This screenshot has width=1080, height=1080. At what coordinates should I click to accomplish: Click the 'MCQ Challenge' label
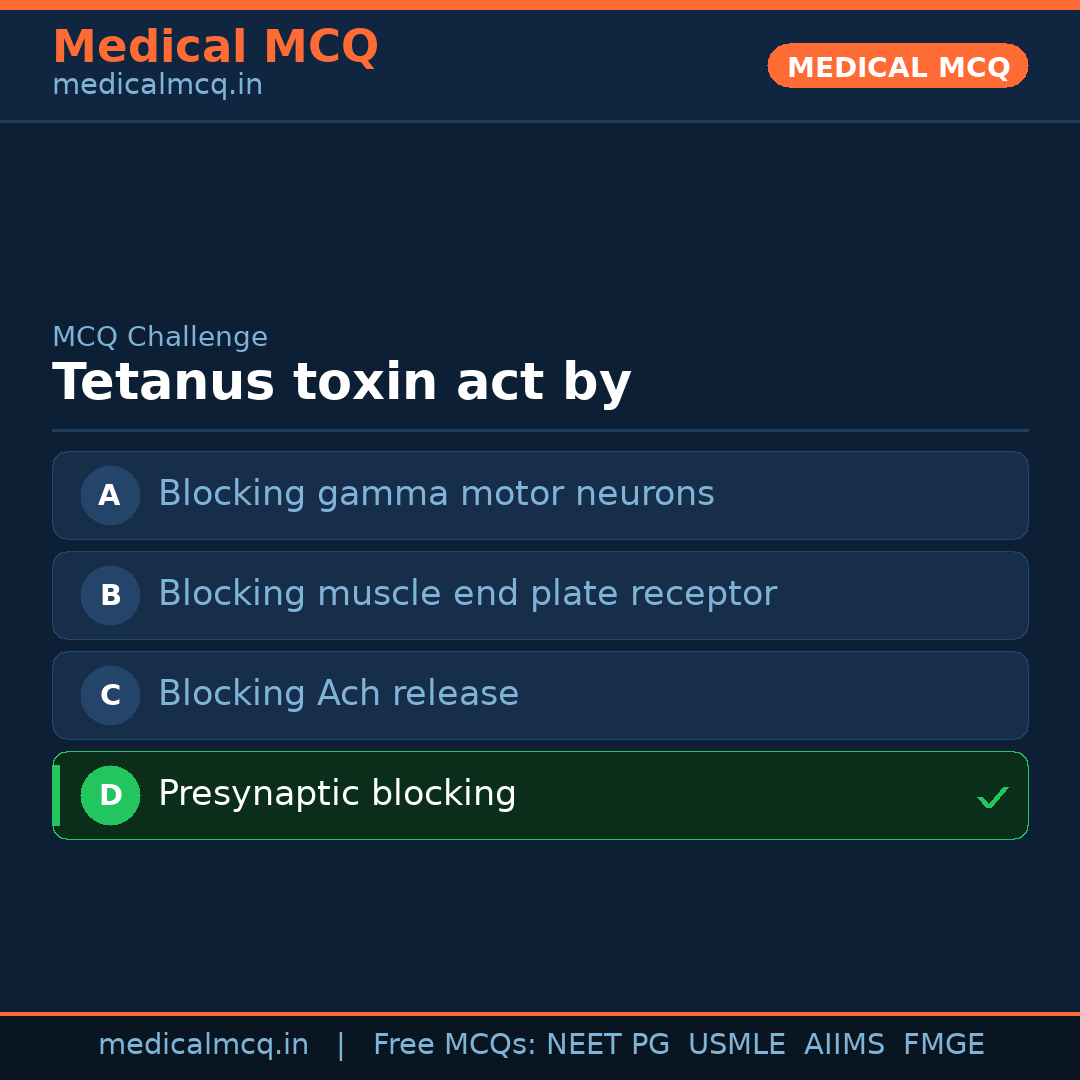click(160, 338)
